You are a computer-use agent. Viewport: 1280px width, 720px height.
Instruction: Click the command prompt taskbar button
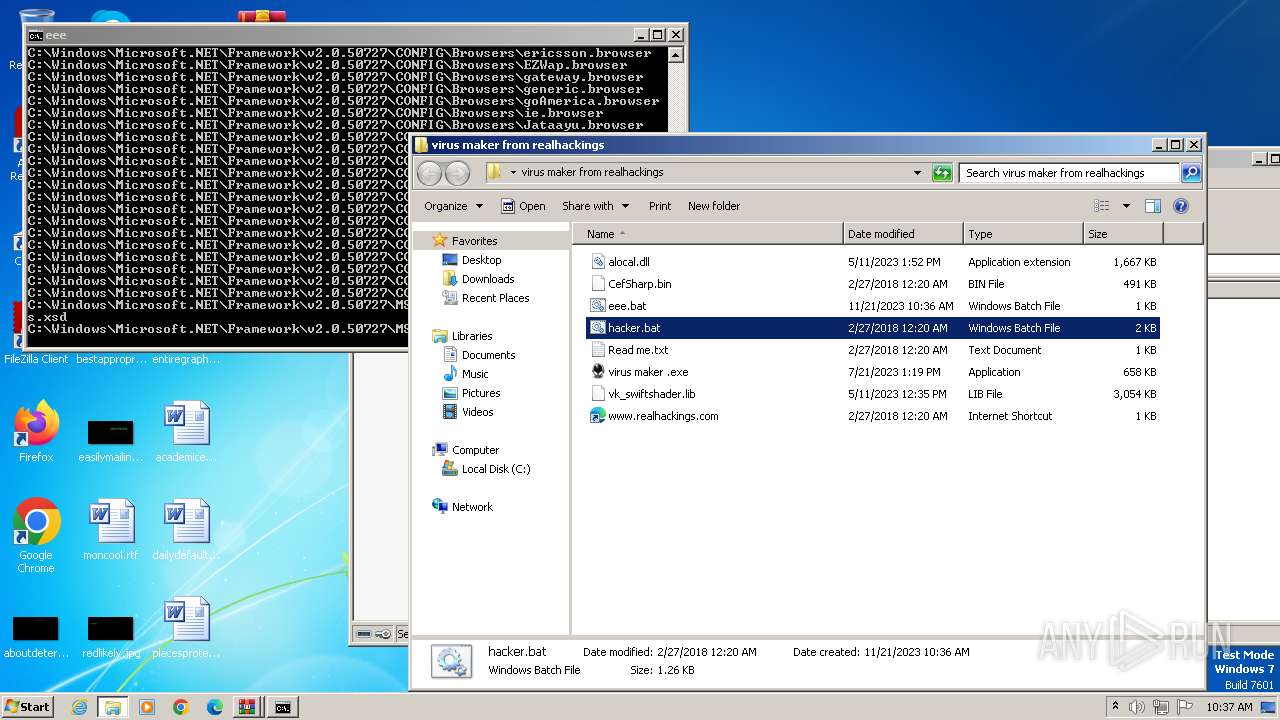point(284,707)
